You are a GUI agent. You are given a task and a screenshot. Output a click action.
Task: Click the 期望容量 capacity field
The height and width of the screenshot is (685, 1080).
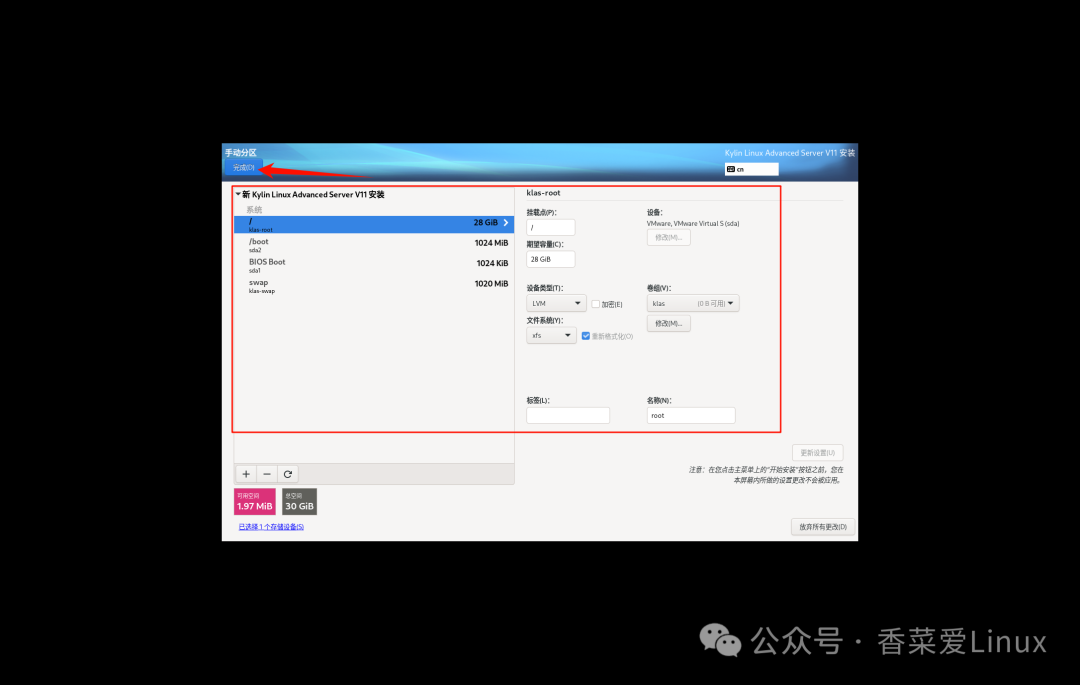(550, 259)
